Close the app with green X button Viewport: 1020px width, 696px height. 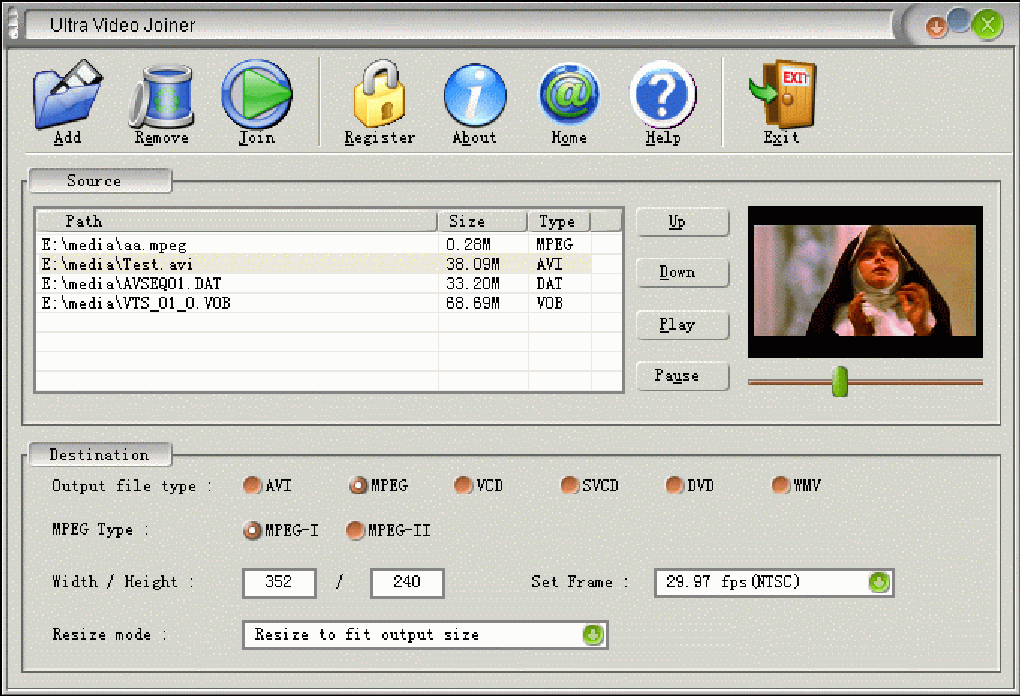(987, 25)
